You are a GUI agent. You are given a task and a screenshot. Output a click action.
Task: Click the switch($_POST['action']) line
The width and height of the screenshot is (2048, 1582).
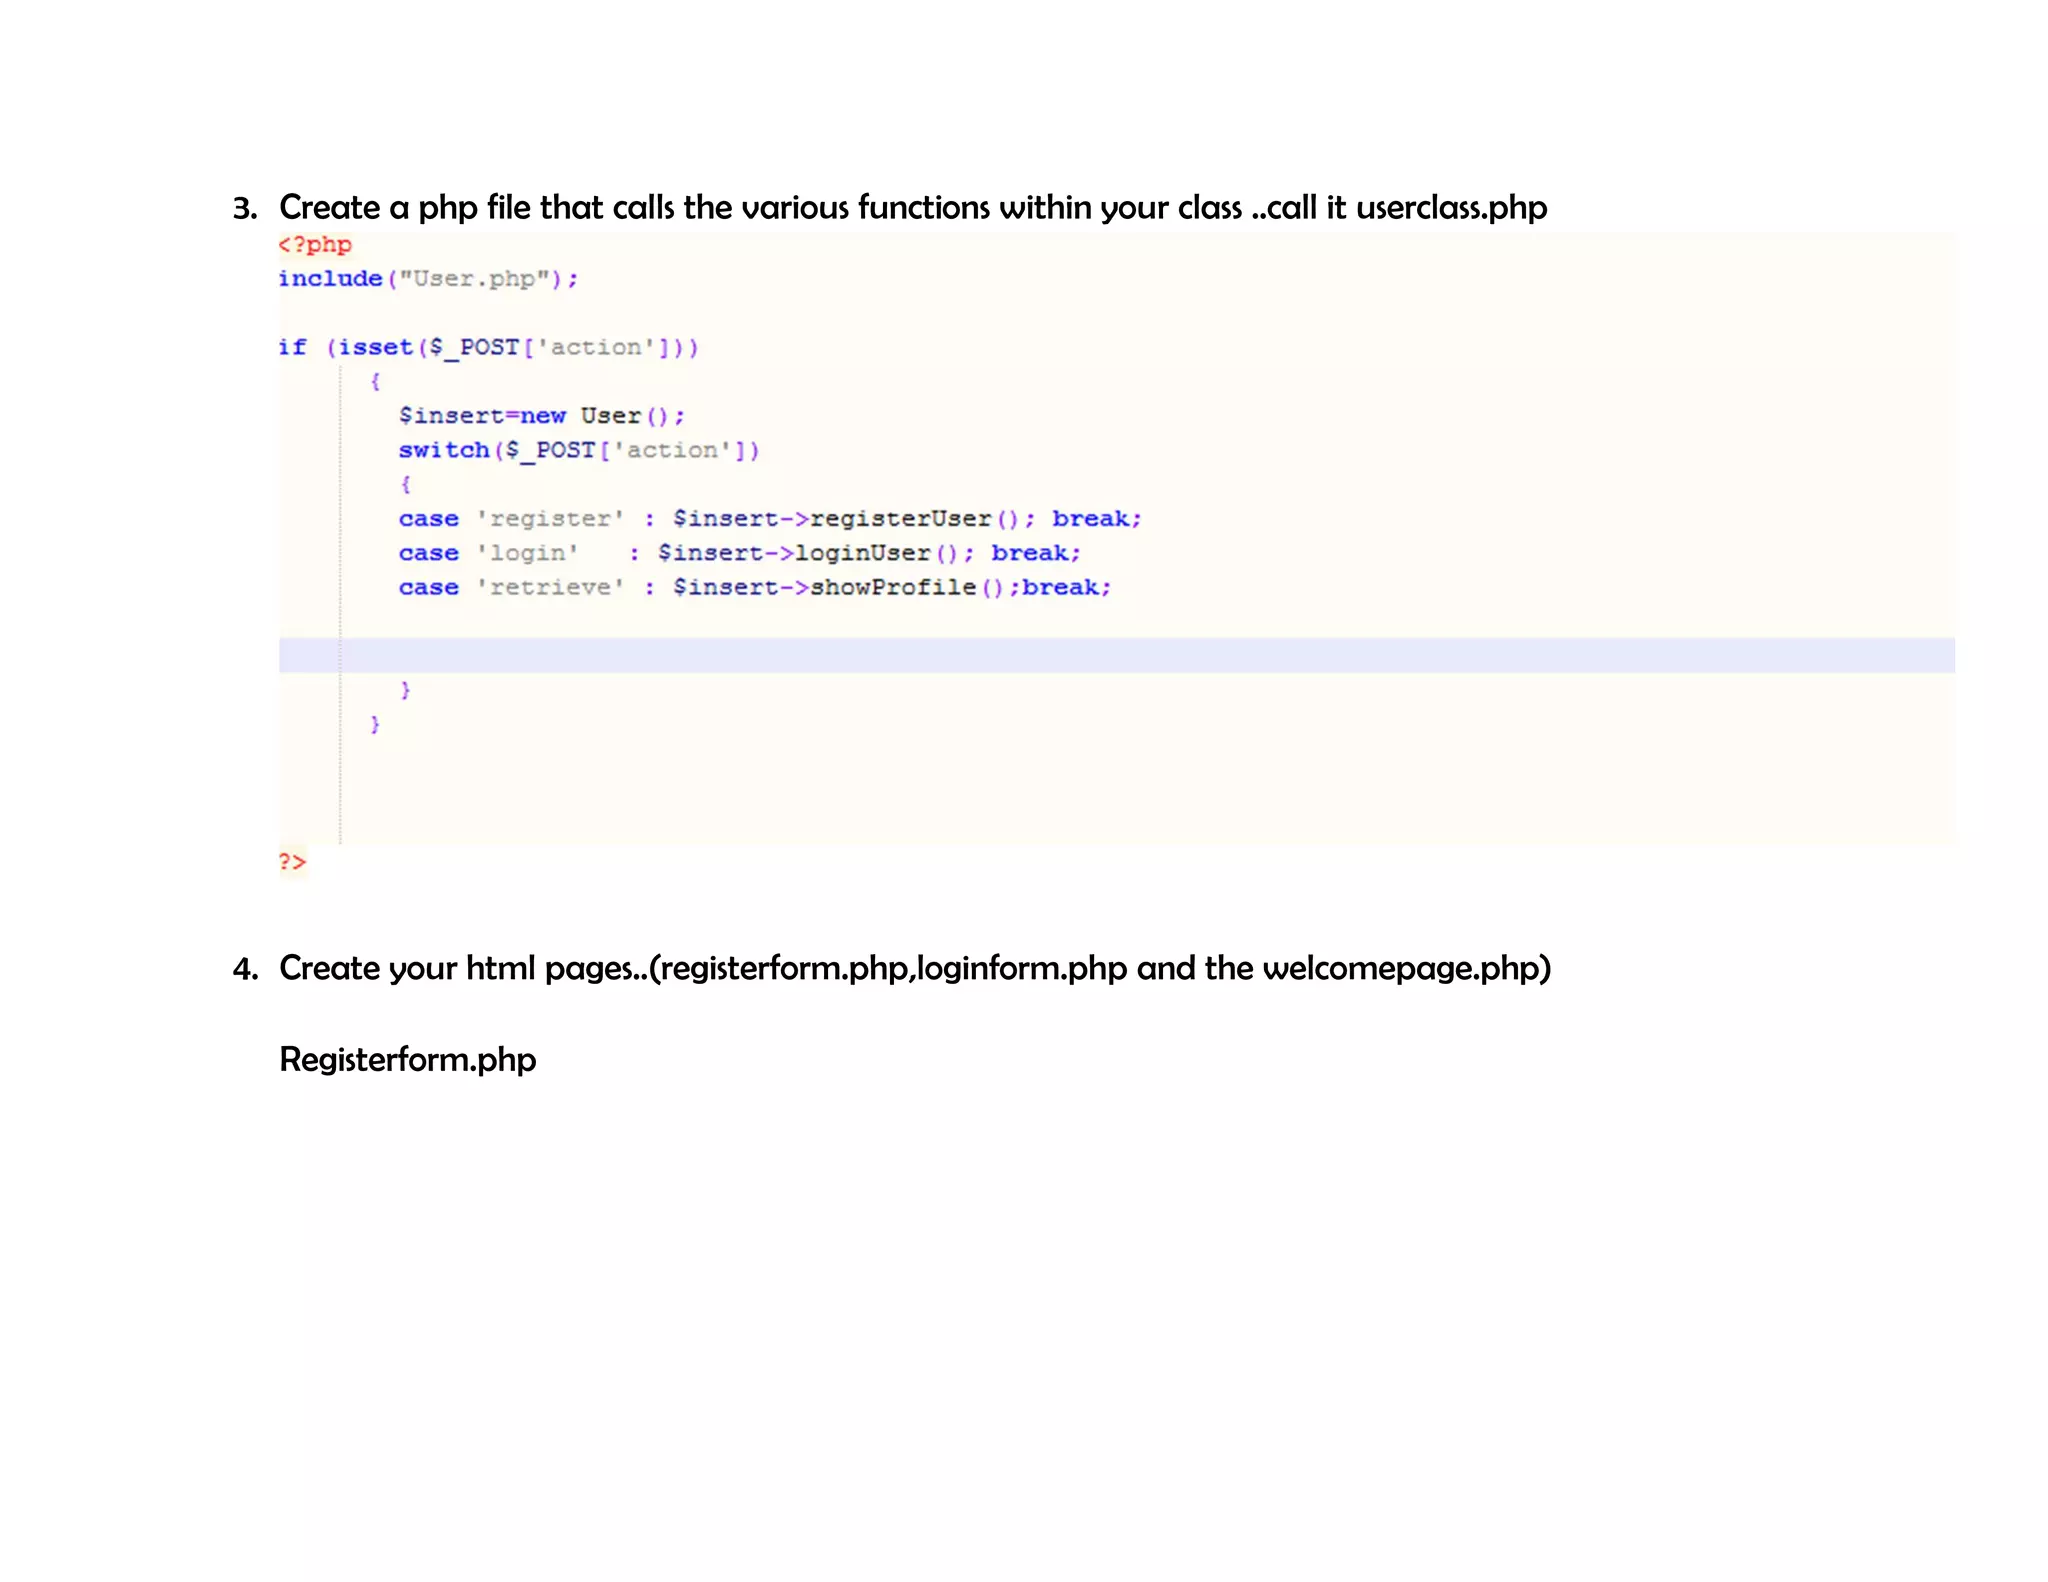click(579, 450)
